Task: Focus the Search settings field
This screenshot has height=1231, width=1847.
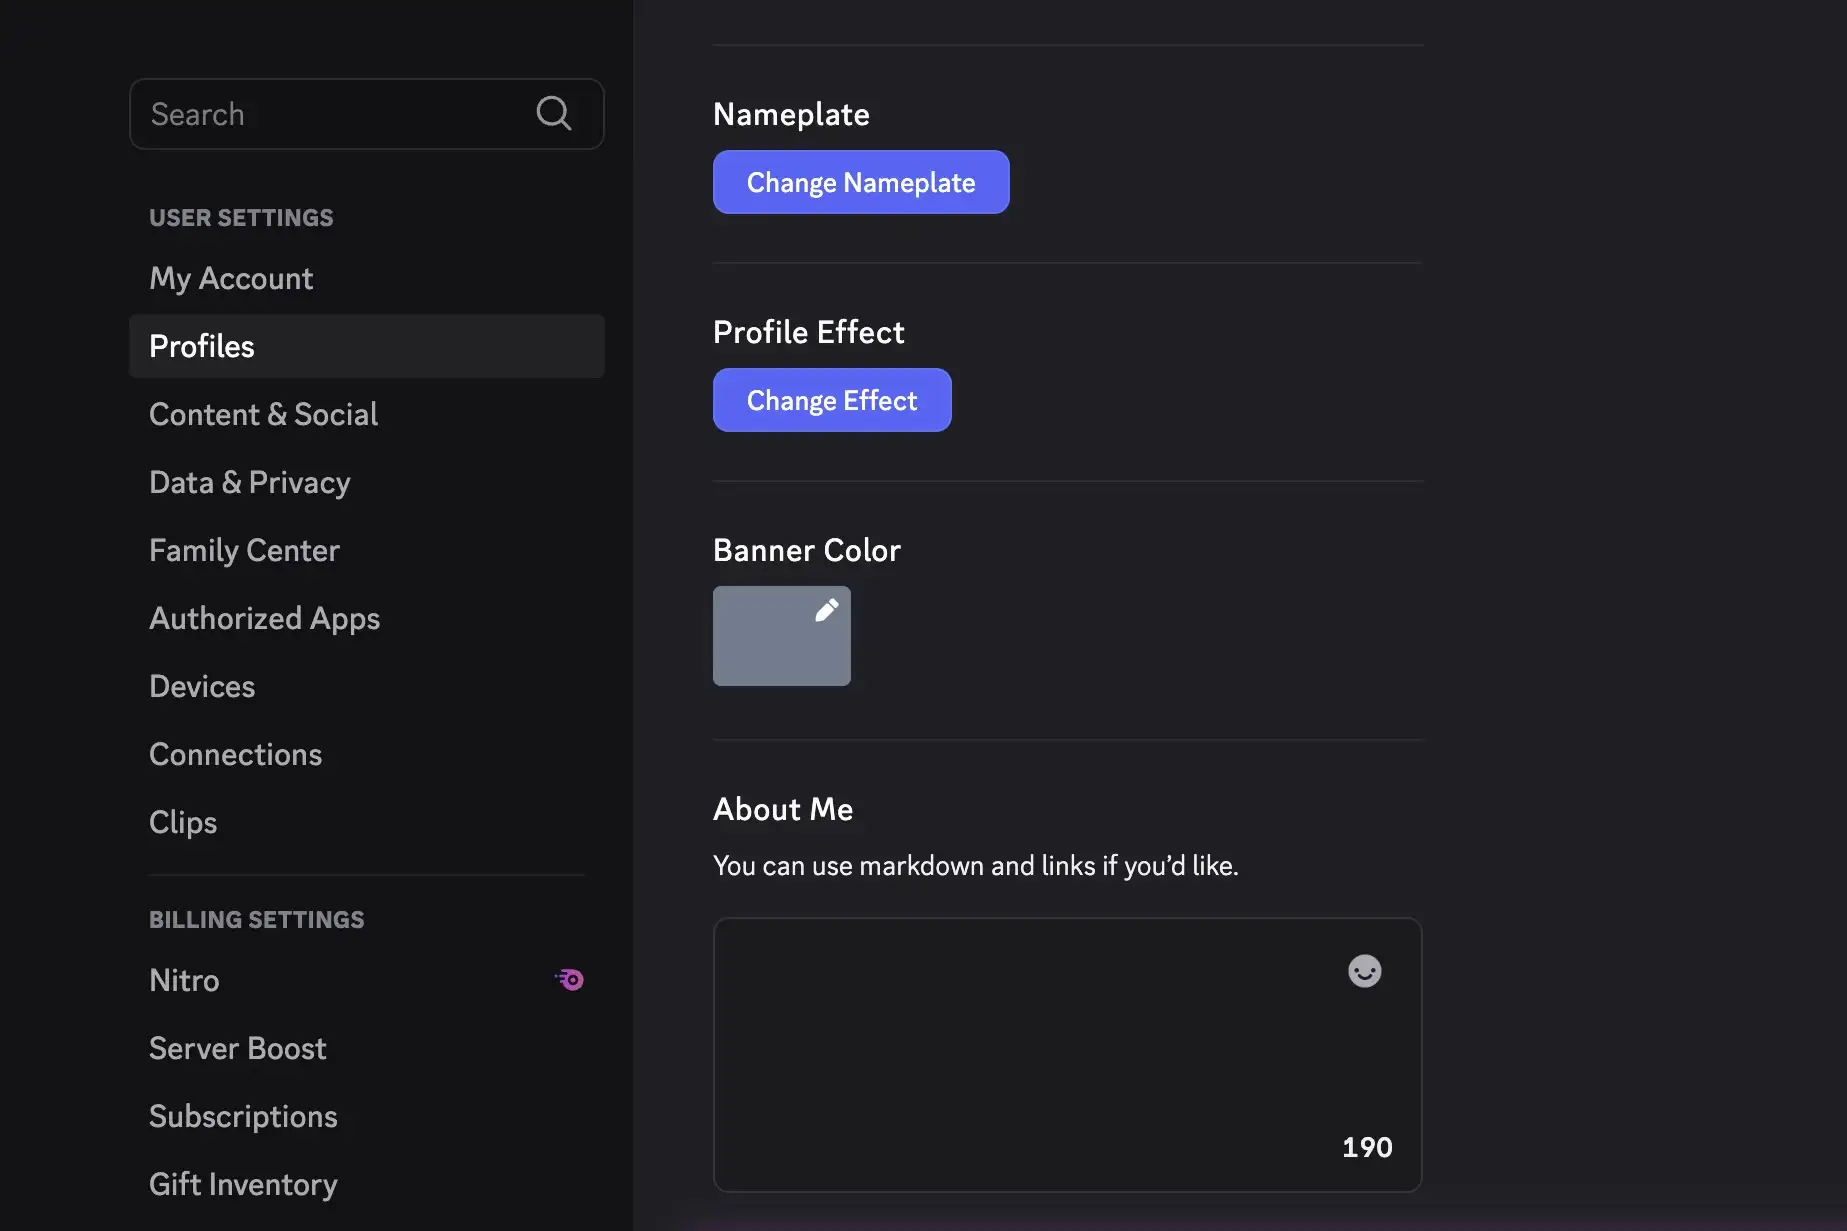Action: 367,114
